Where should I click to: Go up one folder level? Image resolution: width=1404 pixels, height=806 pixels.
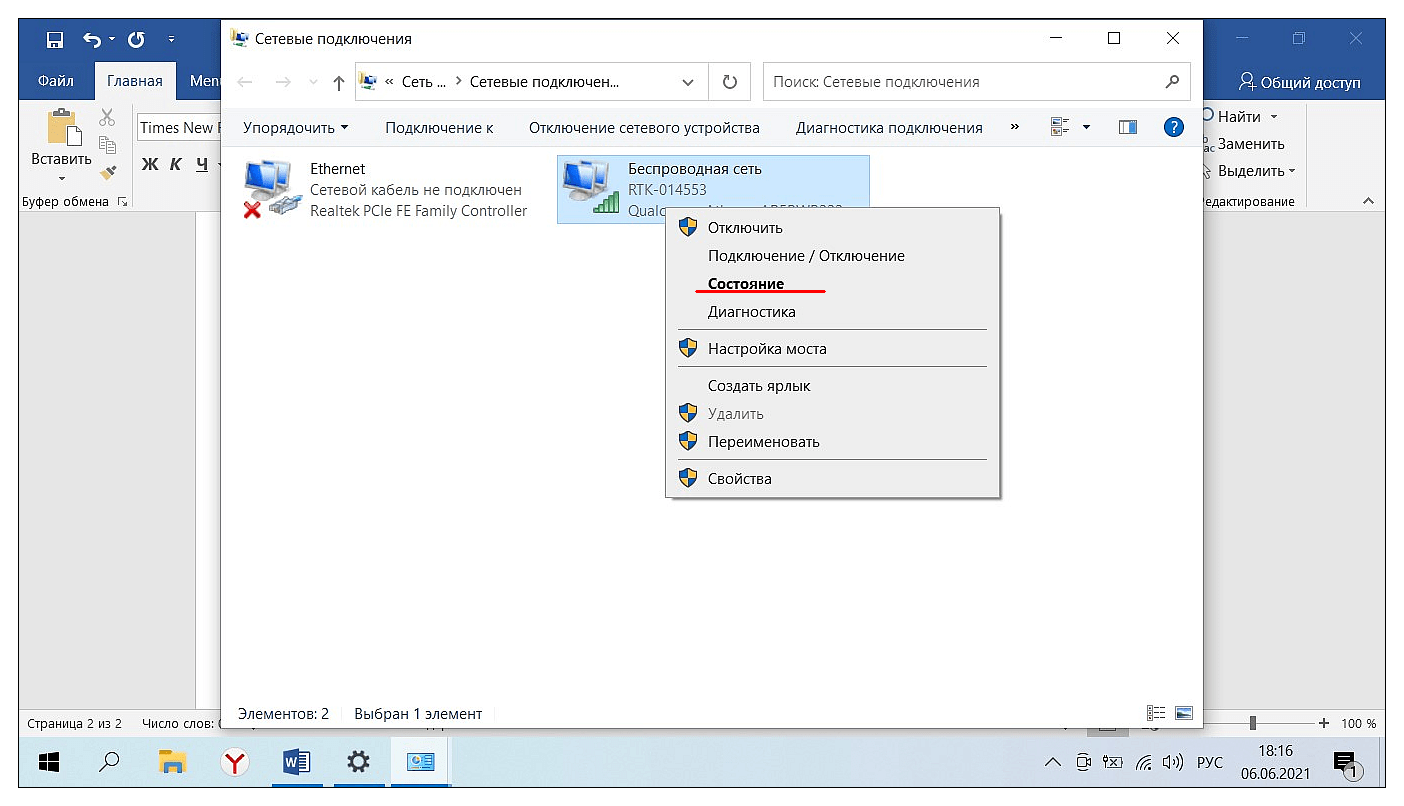pyautogui.click(x=339, y=82)
